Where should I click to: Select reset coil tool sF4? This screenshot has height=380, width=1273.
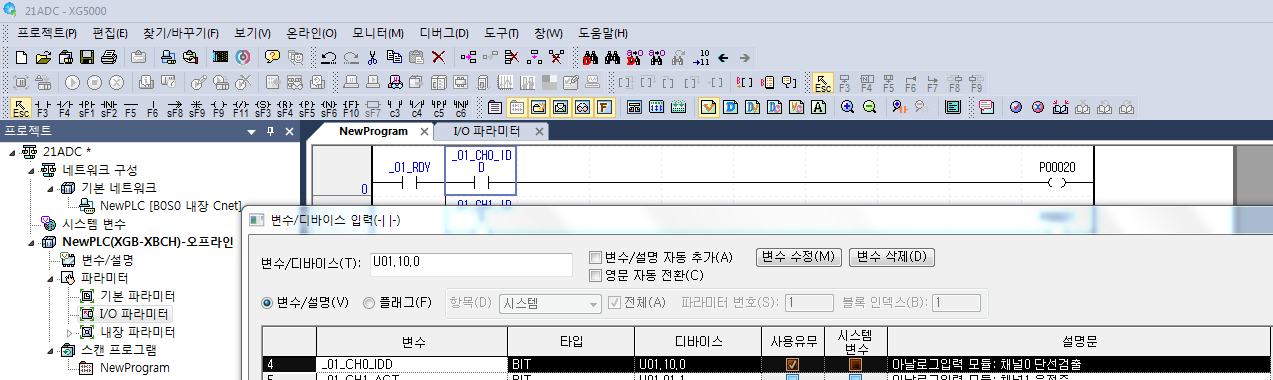click(x=285, y=107)
